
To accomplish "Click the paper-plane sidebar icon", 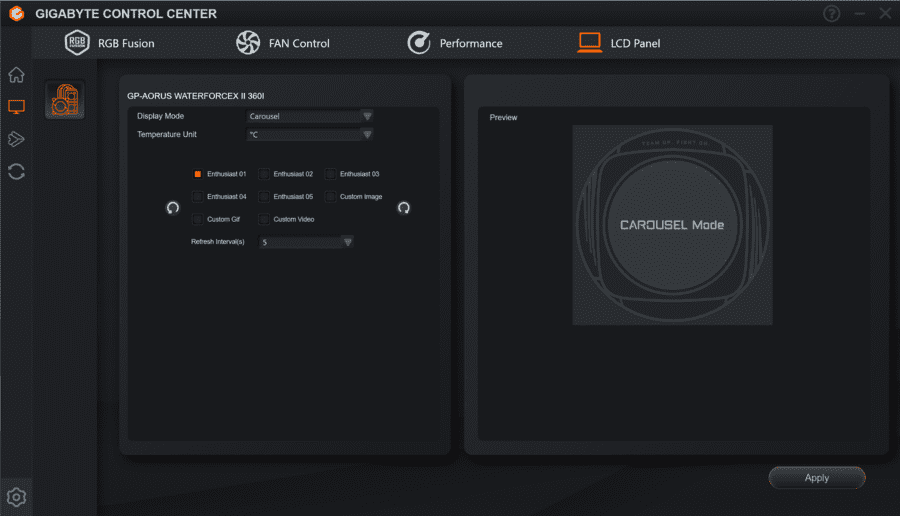I will pyautogui.click(x=16, y=139).
